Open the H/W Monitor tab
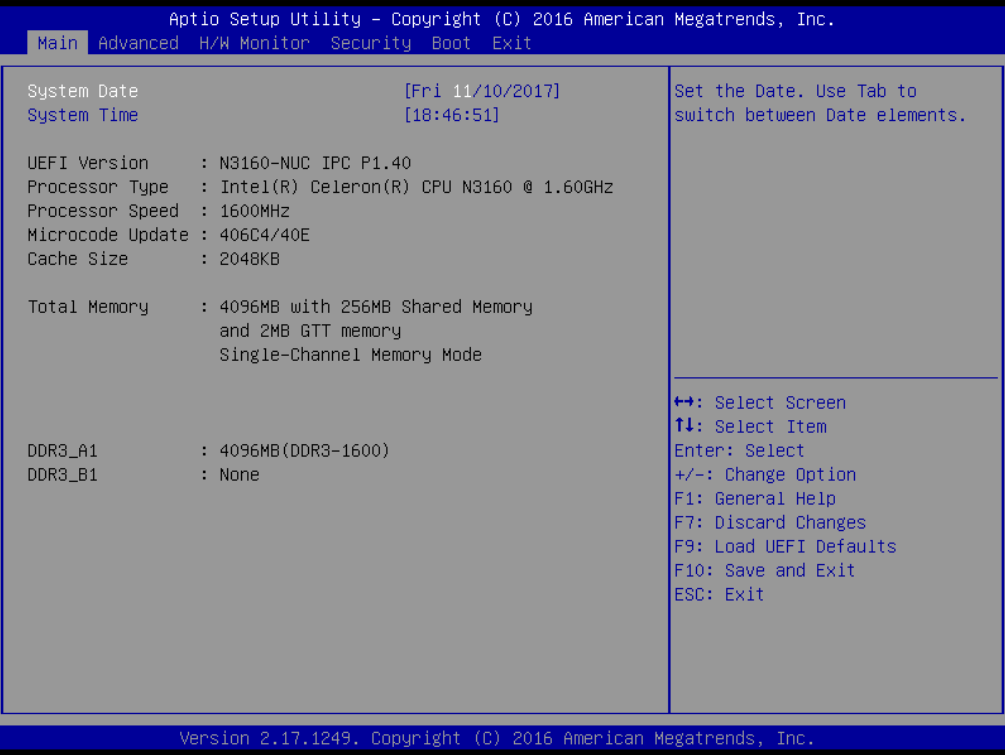The height and width of the screenshot is (755, 1005). tap(254, 43)
